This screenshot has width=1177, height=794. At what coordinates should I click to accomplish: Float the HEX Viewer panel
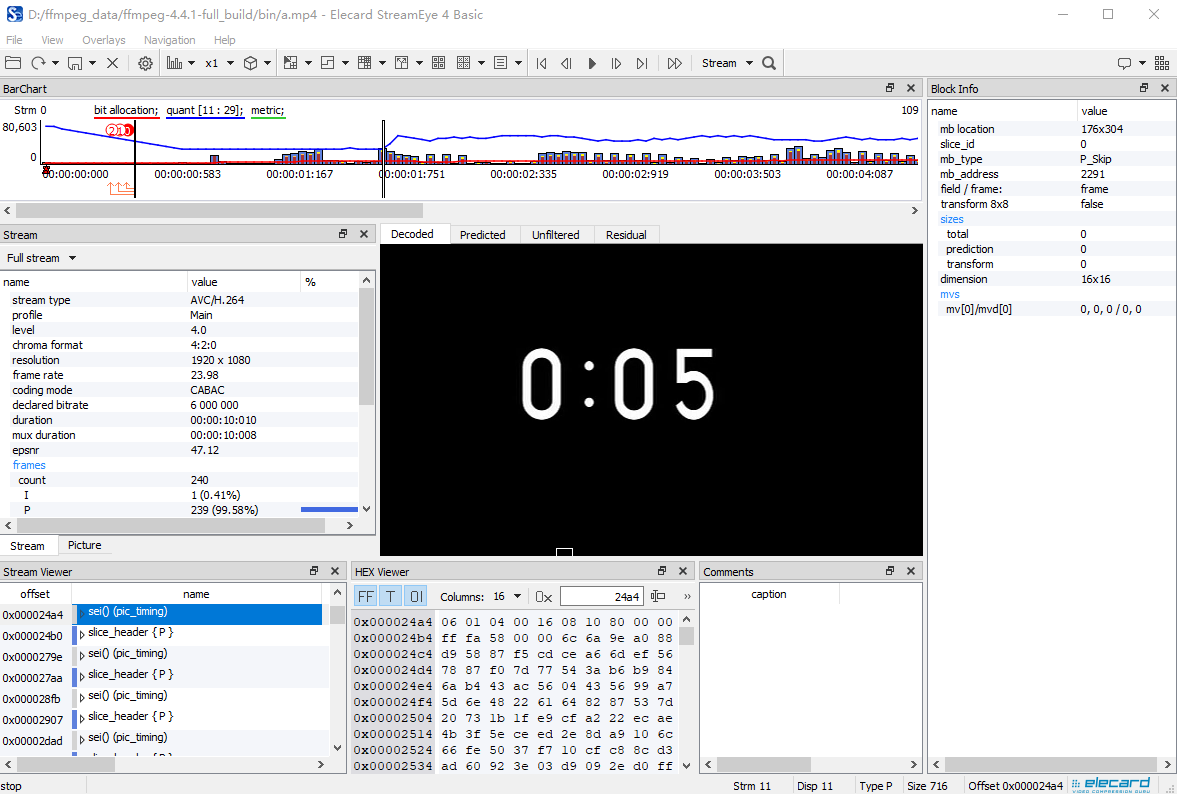click(662, 571)
